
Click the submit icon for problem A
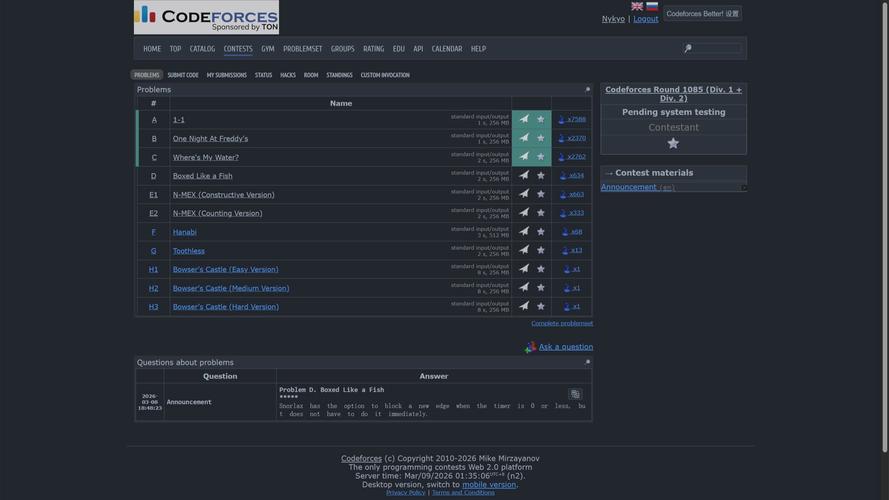(x=523, y=119)
